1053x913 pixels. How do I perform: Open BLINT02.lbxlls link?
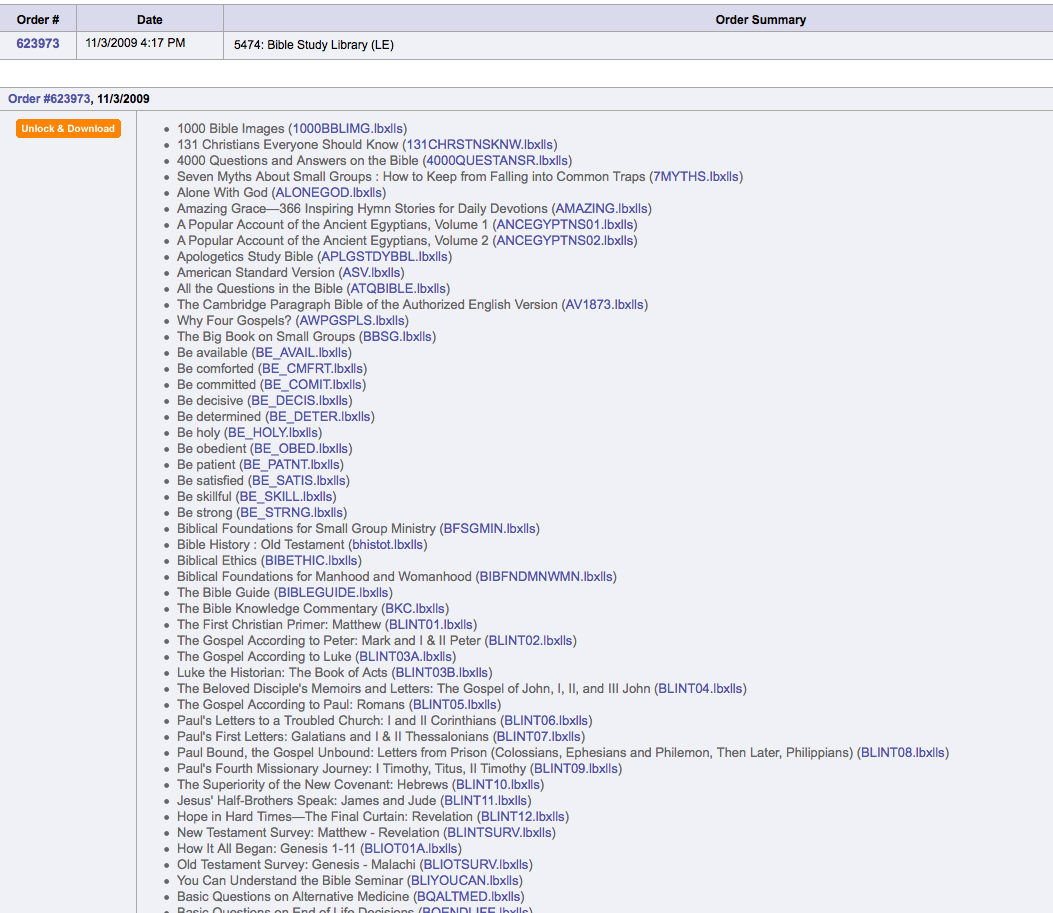(x=531, y=641)
